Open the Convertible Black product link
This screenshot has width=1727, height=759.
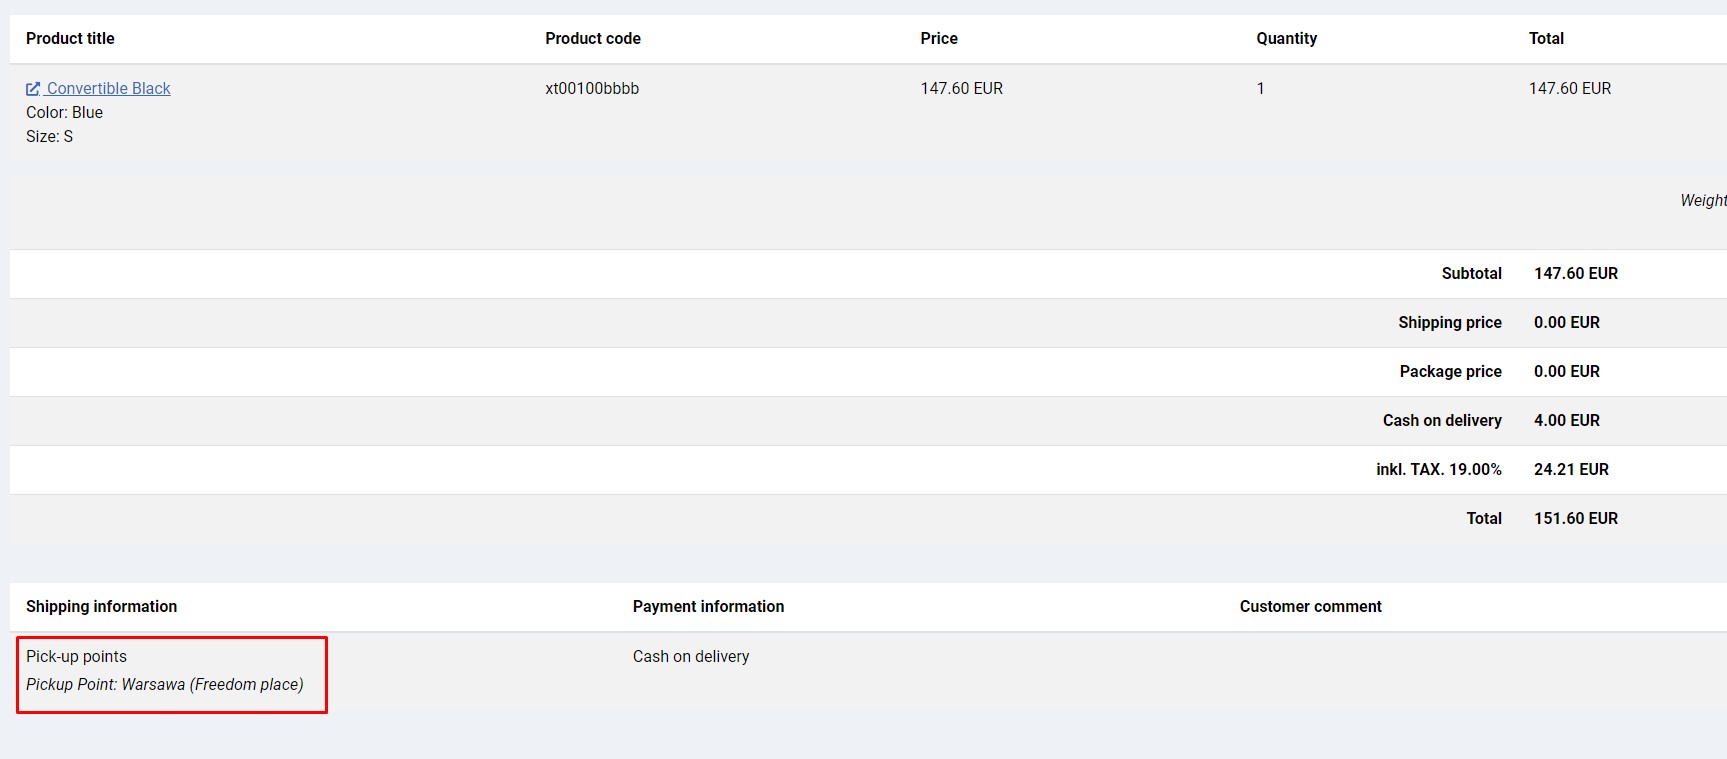pos(108,89)
